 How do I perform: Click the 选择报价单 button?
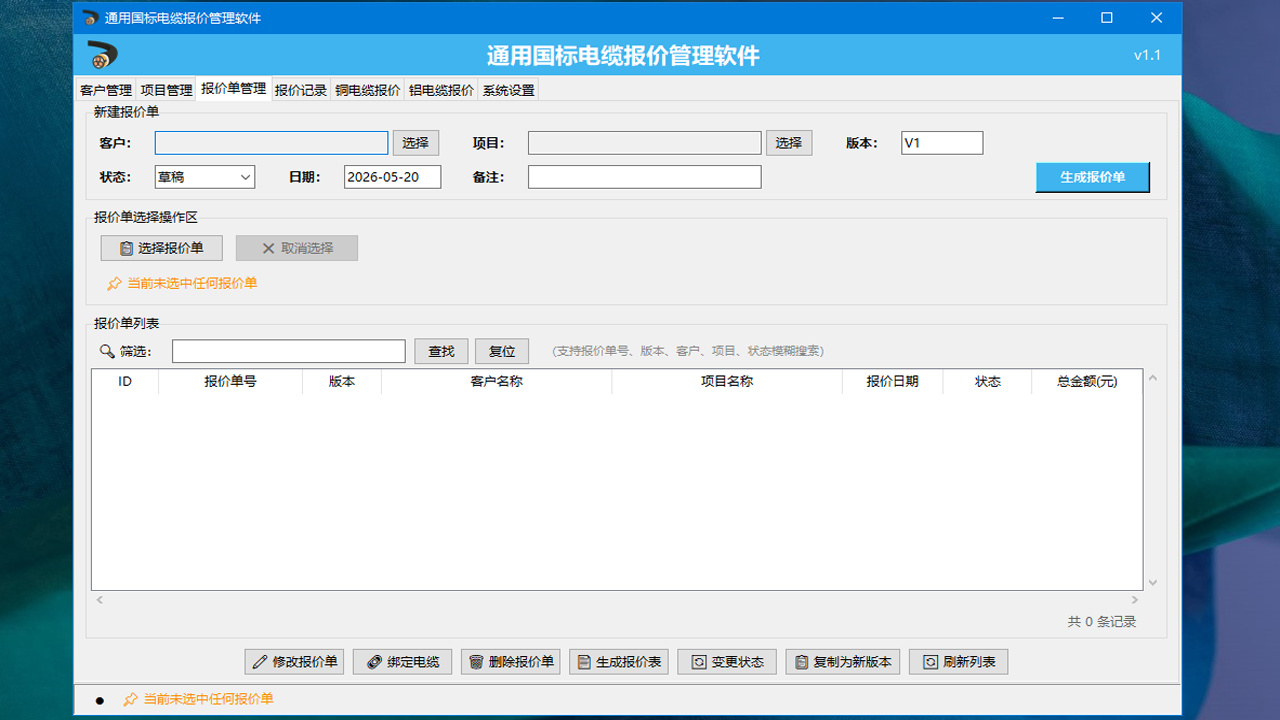pyautogui.click(x=161, y=248)
